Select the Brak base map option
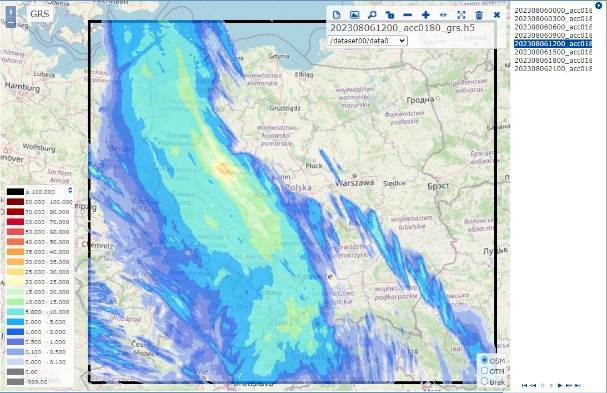 [x=484, y=381]
